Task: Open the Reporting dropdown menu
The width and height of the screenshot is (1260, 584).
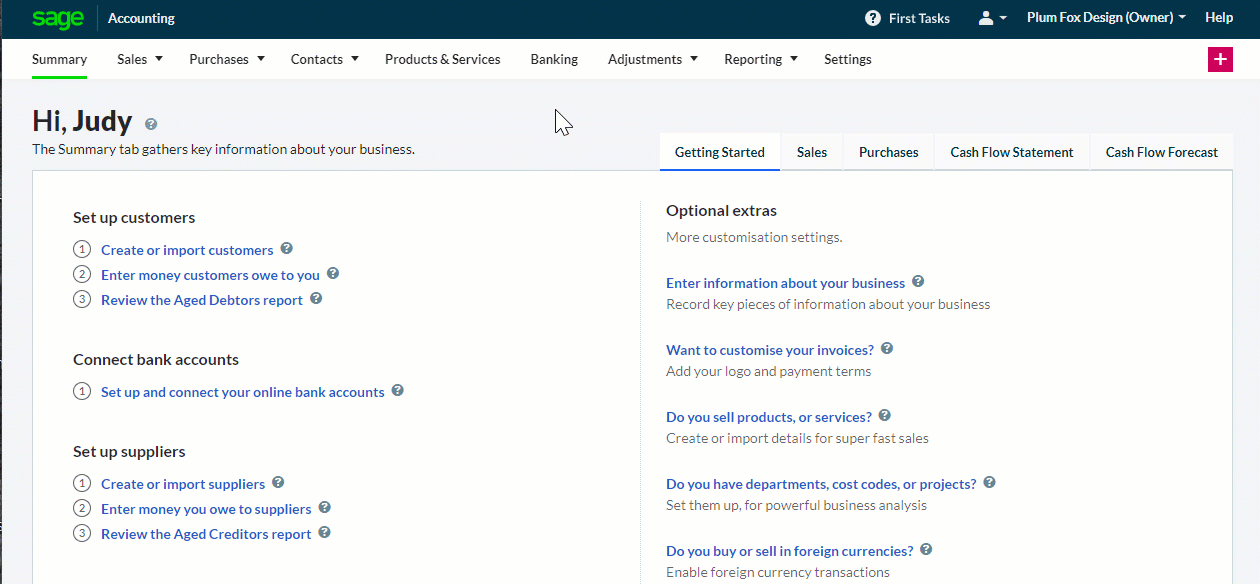Action: click(x=760, y=59)
